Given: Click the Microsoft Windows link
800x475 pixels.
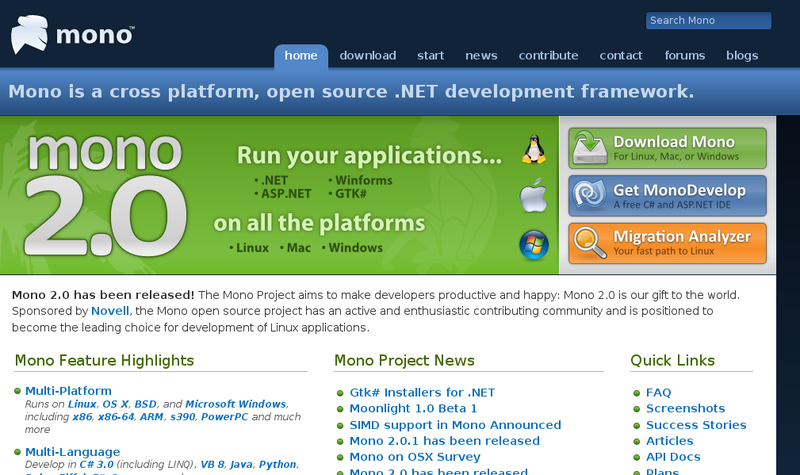Looking at the screenshot, I should pyautogui.click(x=235, y=404).
